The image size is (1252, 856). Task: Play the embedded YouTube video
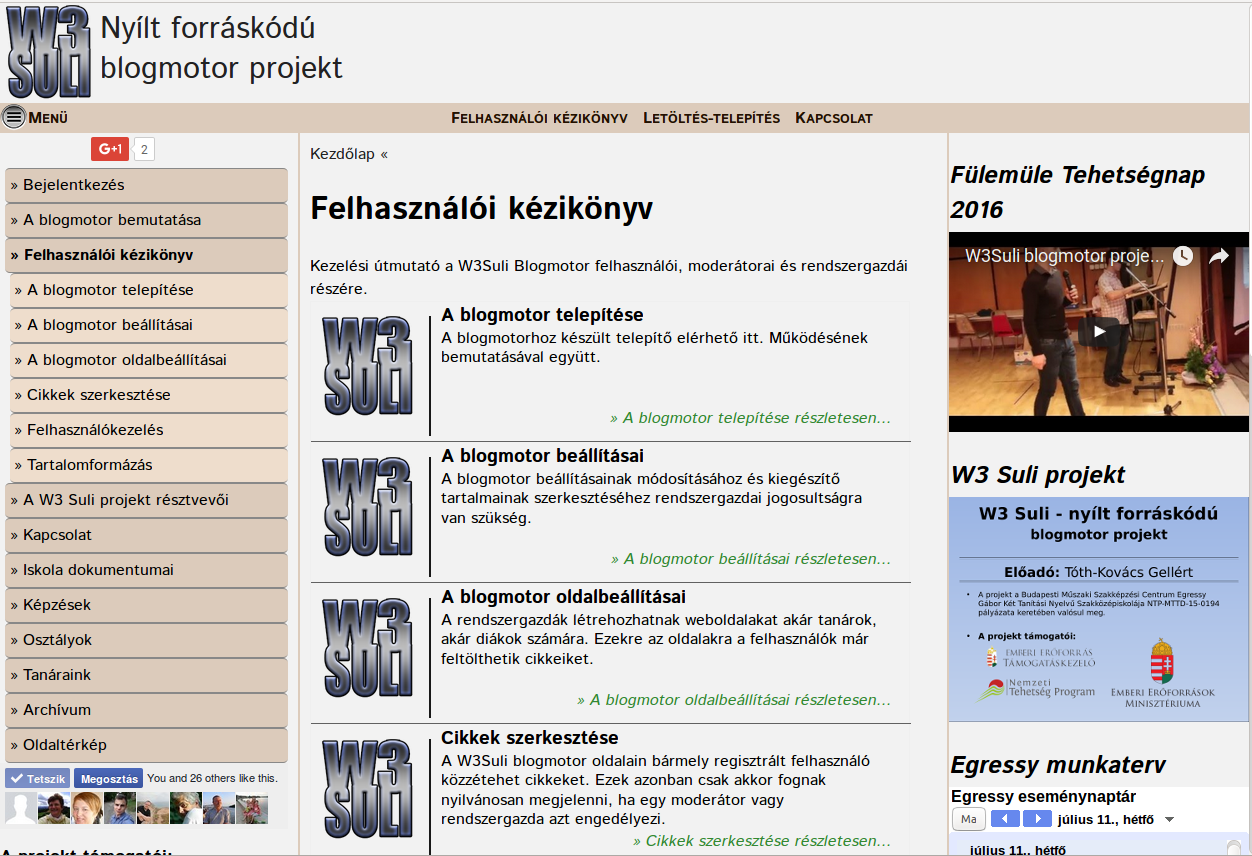1098,331
